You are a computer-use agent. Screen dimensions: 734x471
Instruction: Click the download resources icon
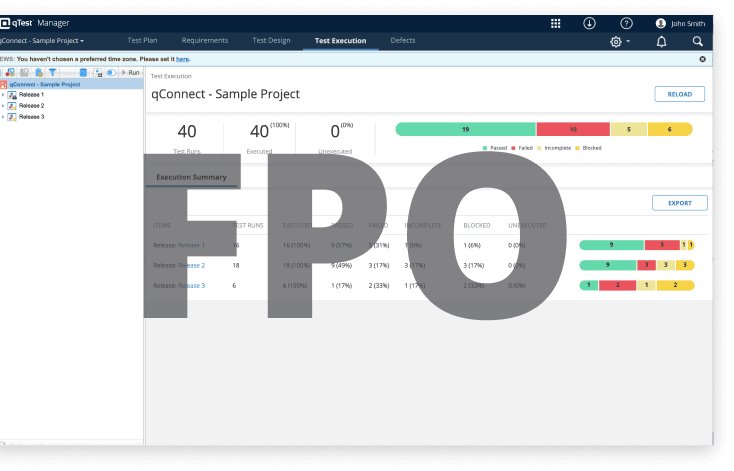589,23
